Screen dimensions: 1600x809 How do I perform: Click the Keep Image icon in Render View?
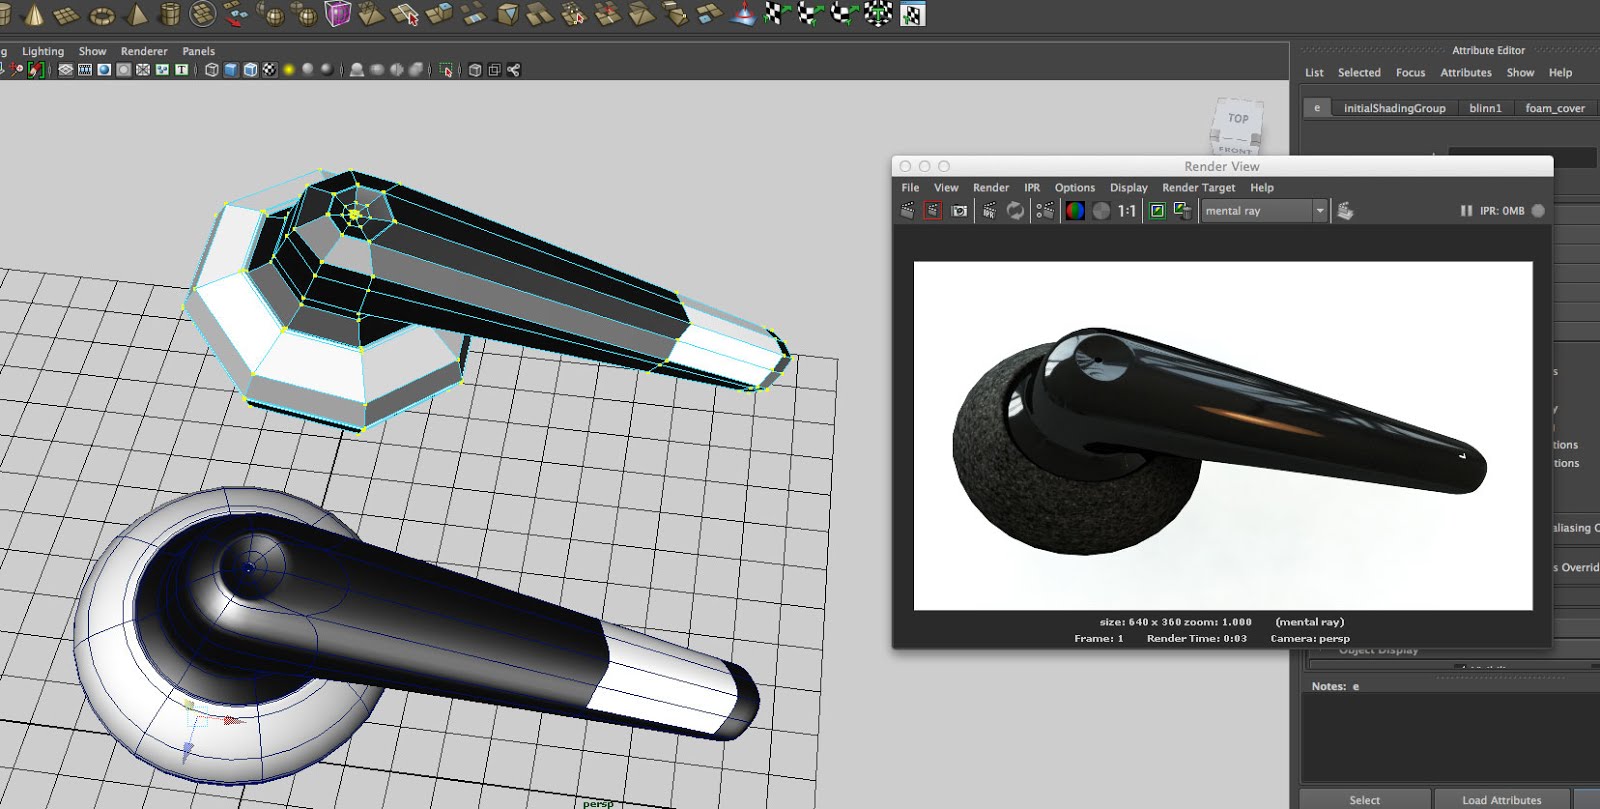point(1157,211)
